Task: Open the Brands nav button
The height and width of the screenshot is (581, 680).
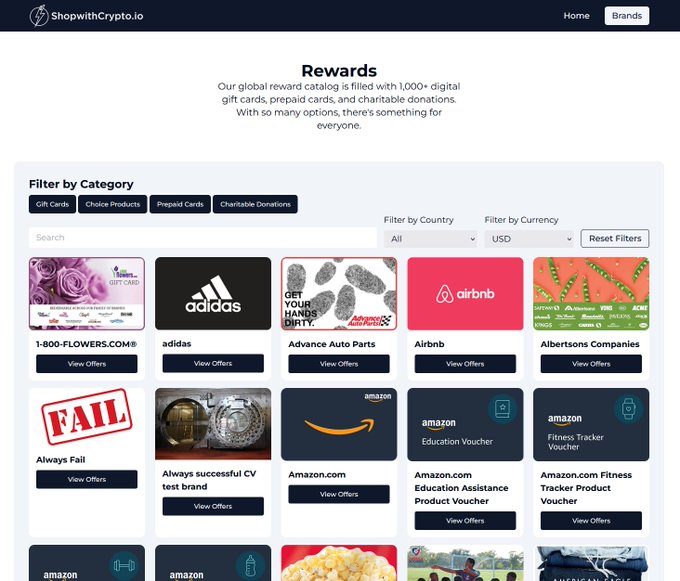Action: point(627,16)
